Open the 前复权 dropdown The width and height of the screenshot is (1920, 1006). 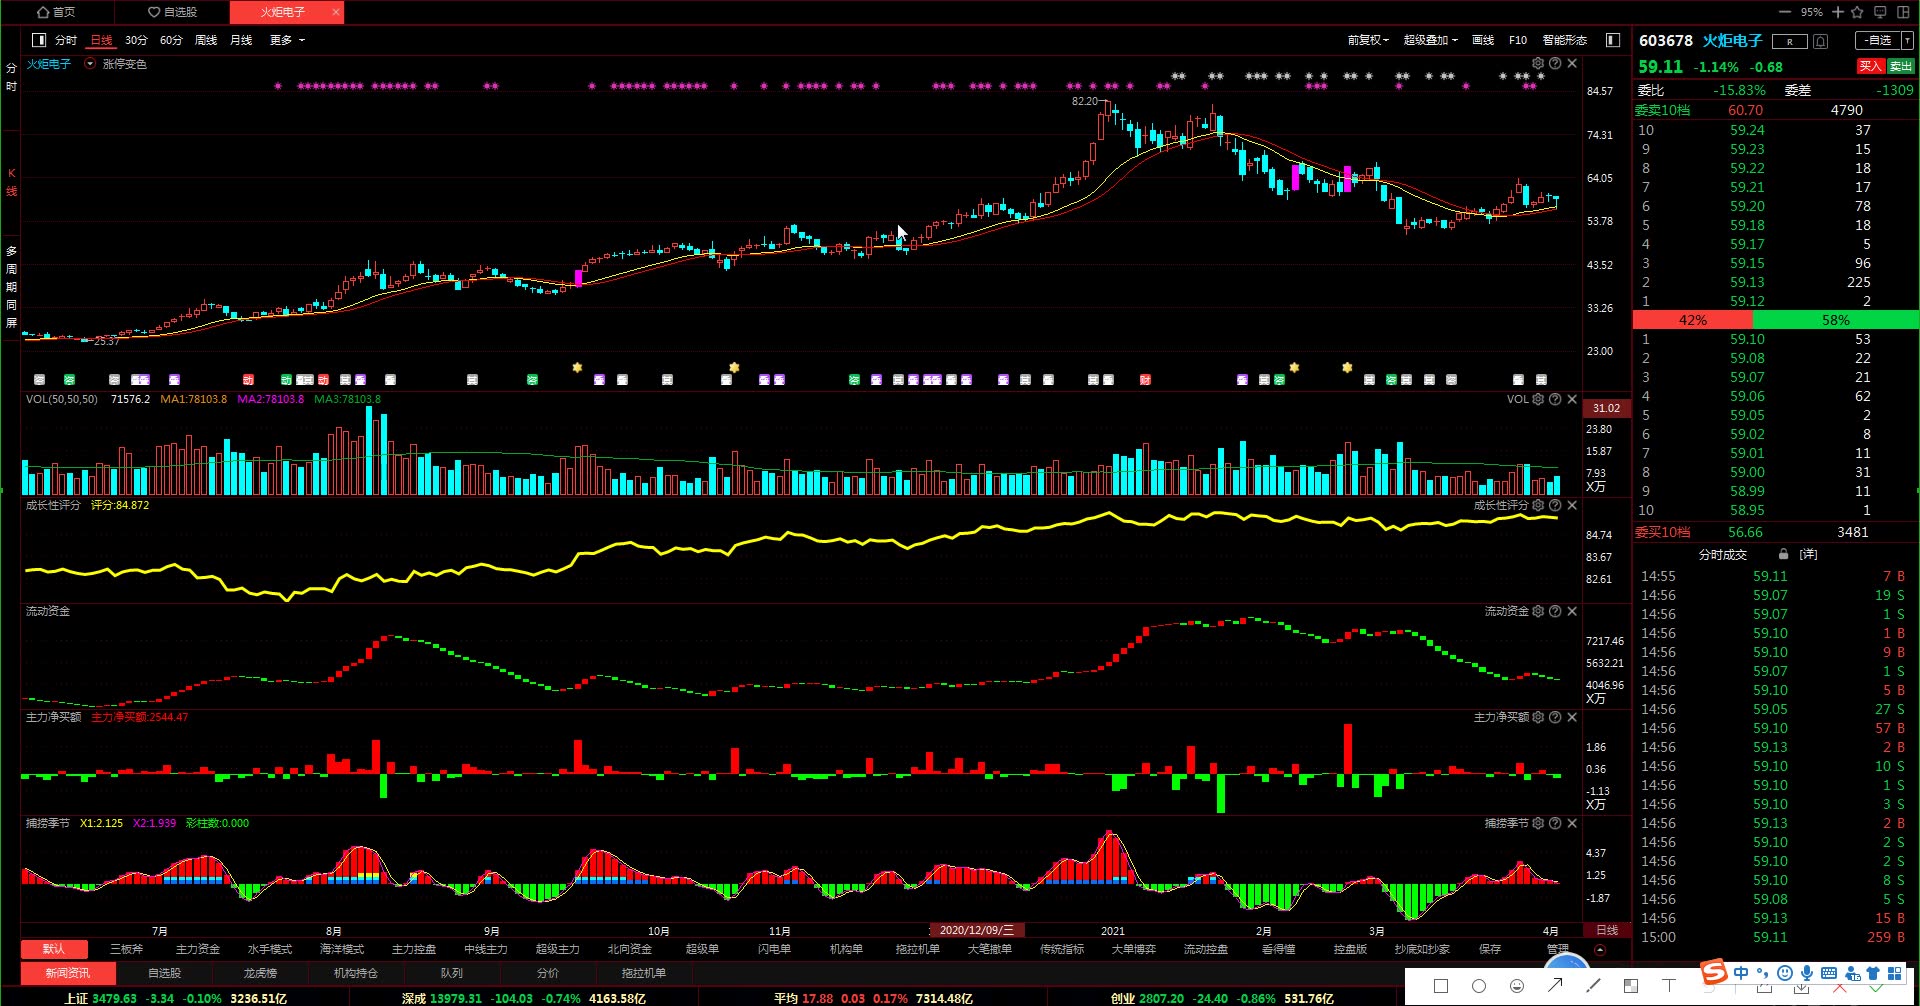click(1368, 40)
